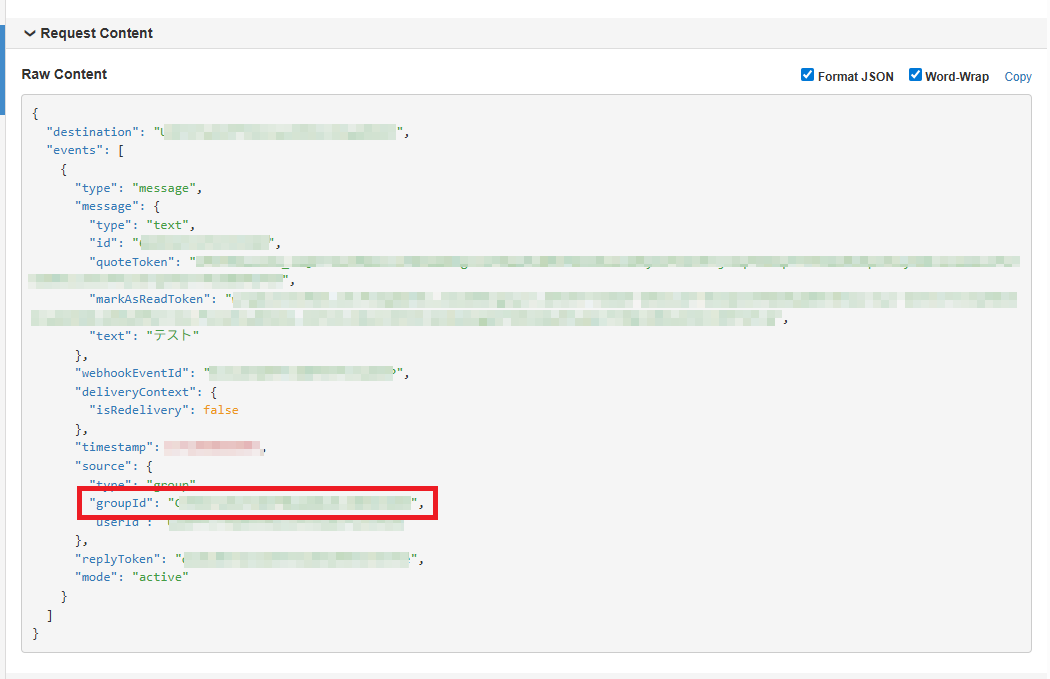Click the Request Content header title
This screenshot has width=1050, height=679.
tap(96, 34)
